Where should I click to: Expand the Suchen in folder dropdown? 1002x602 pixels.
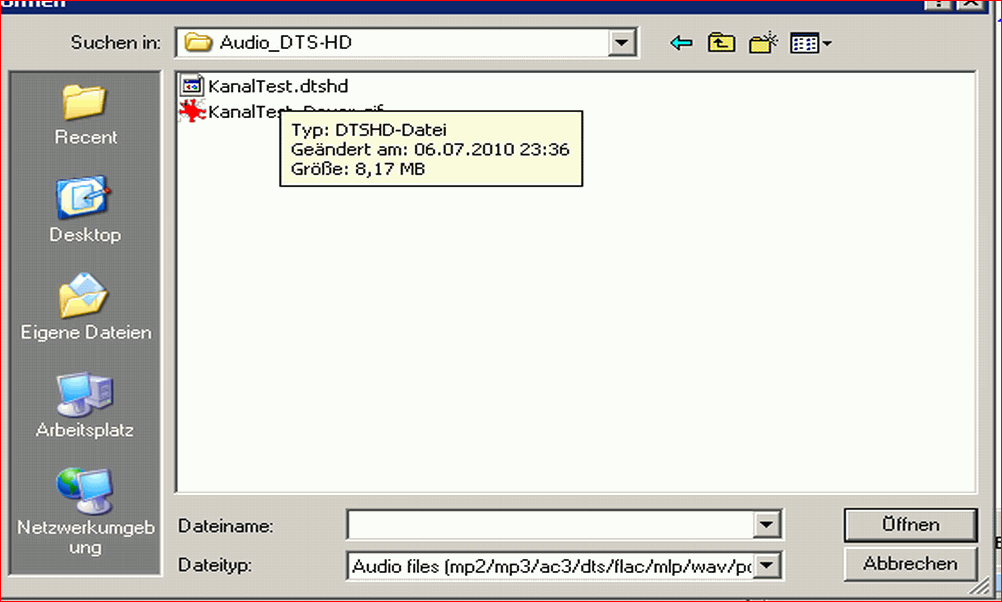point(624,43)
